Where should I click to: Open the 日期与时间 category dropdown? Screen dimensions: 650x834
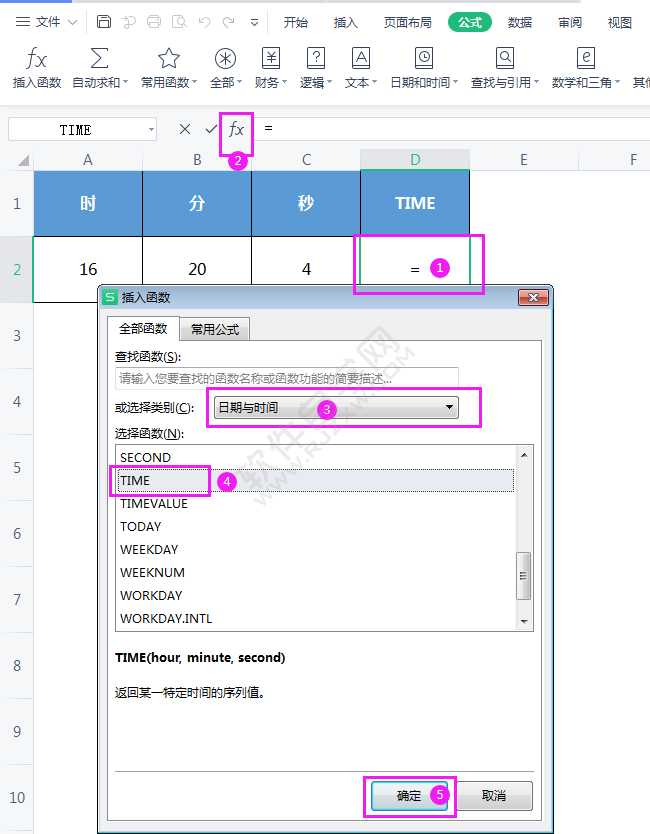pyautogui.click(x=336, y=408)
